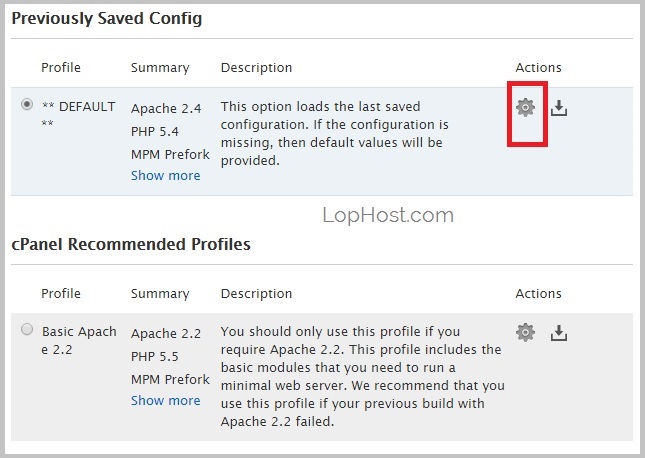The image size is (645, 458).
Task: Click the LopHost.com watermark text
Action: tap(388, 215)
